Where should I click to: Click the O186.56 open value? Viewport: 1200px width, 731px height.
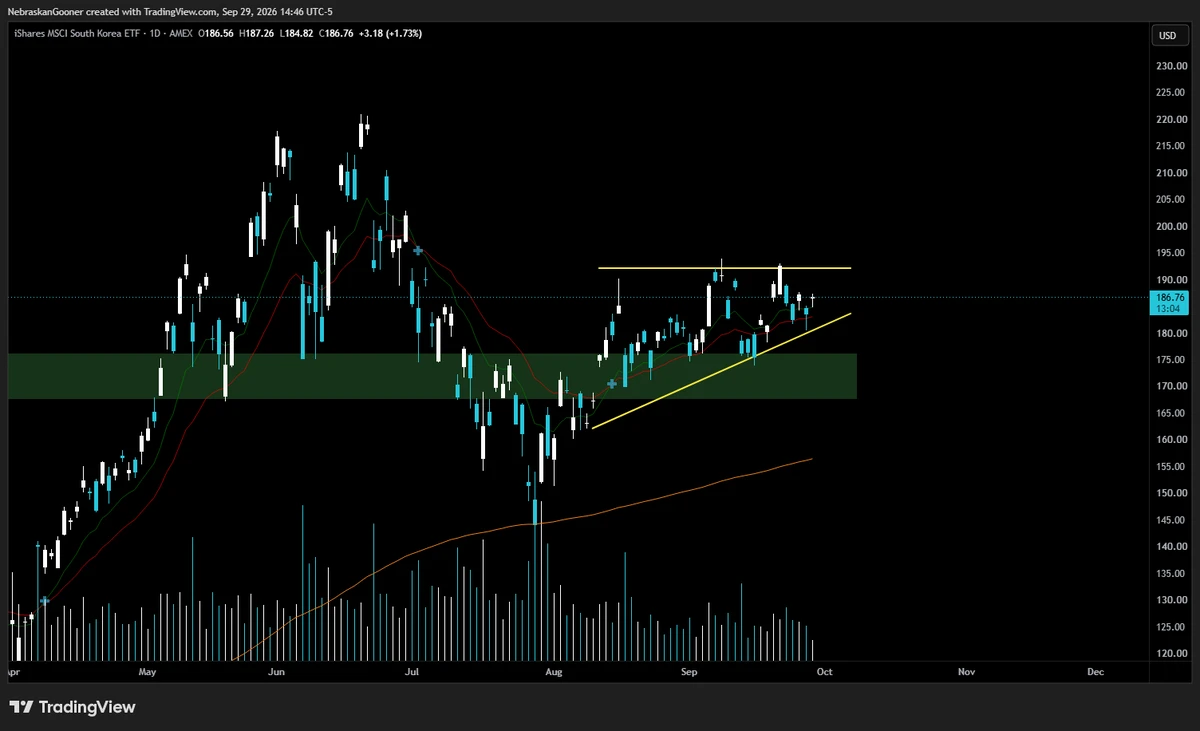218,33
